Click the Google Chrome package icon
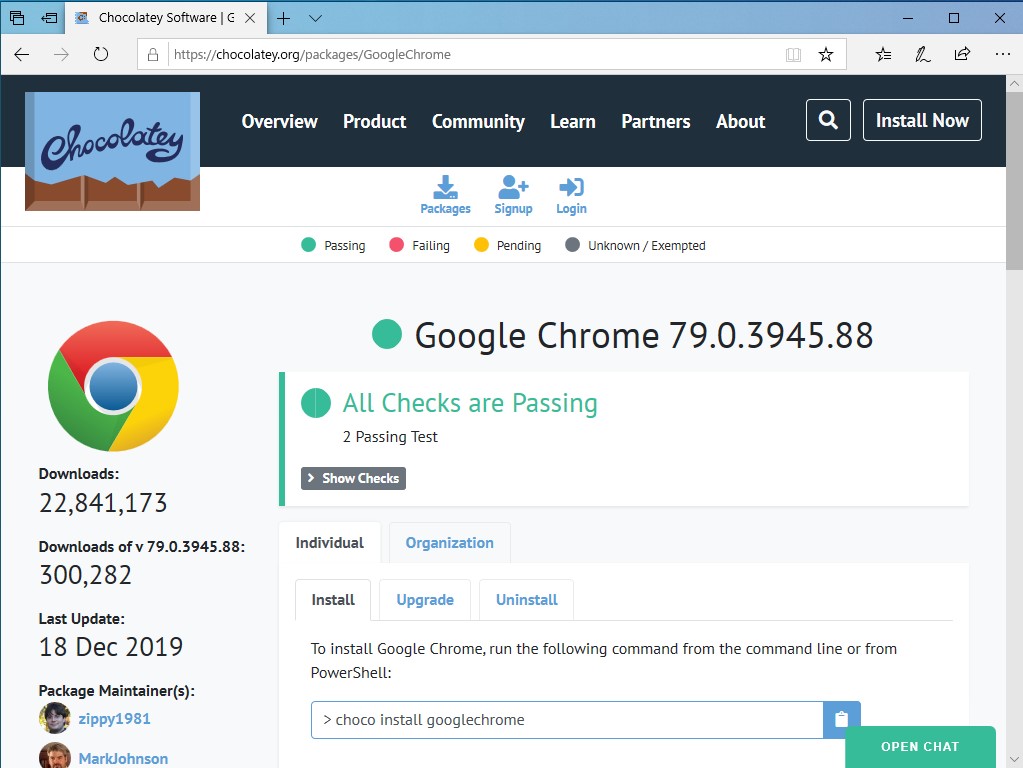The image size is (1023, 768). [x=113, y=386]
